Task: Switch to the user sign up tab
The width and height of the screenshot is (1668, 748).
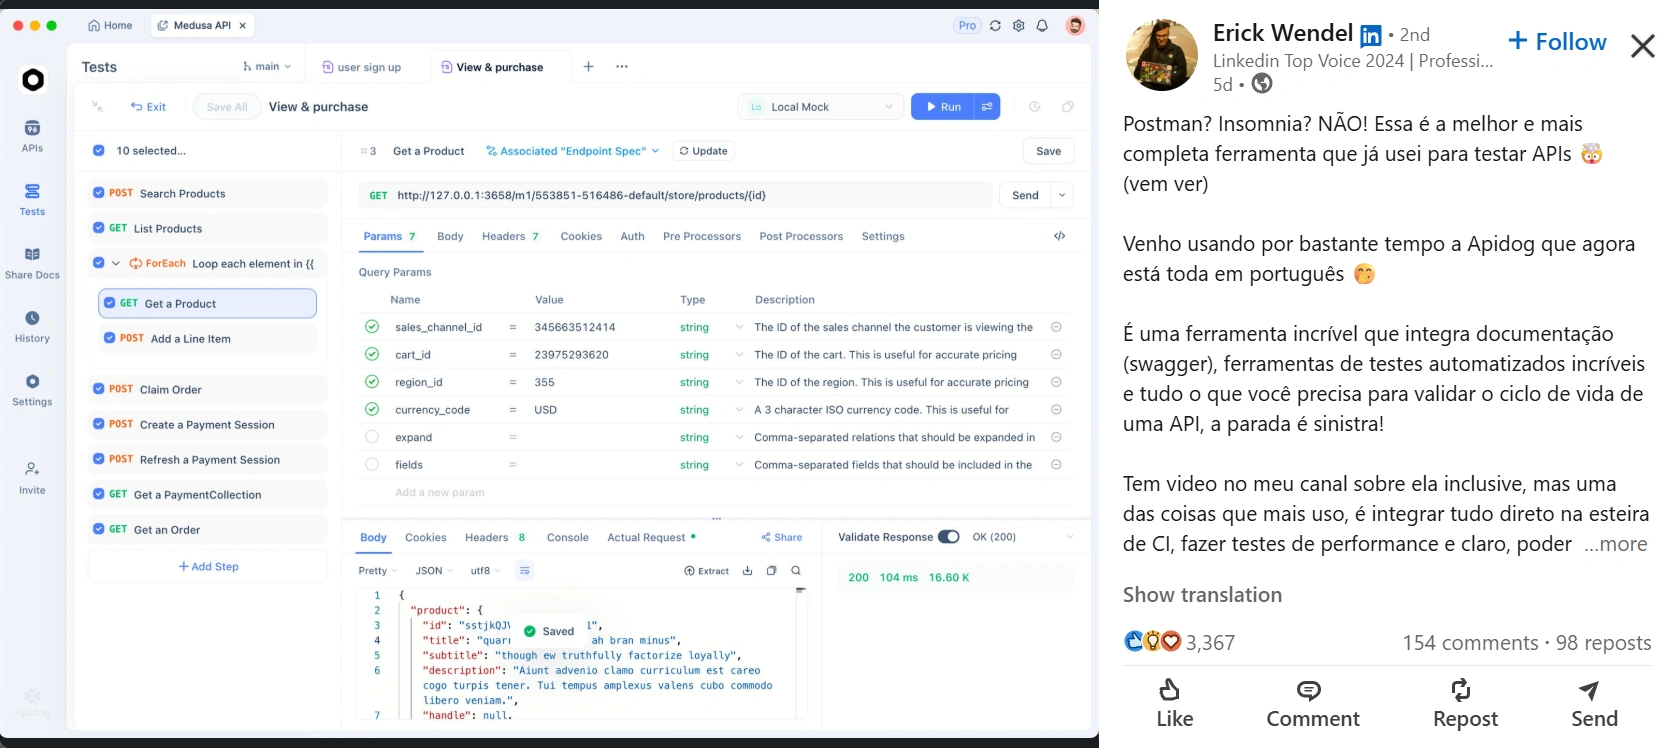Action: pos(361,67)
